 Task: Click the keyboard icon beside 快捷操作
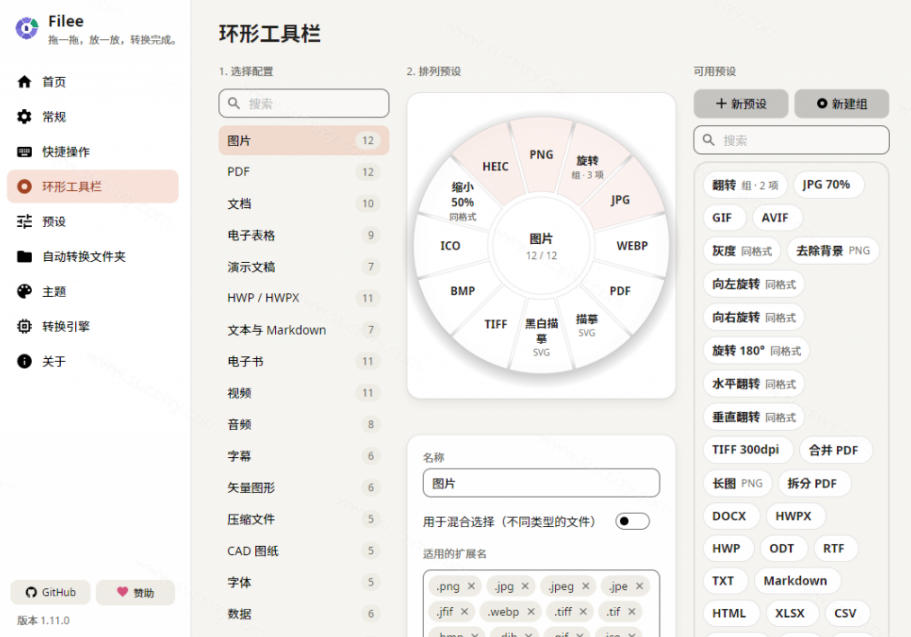(24, 152)
